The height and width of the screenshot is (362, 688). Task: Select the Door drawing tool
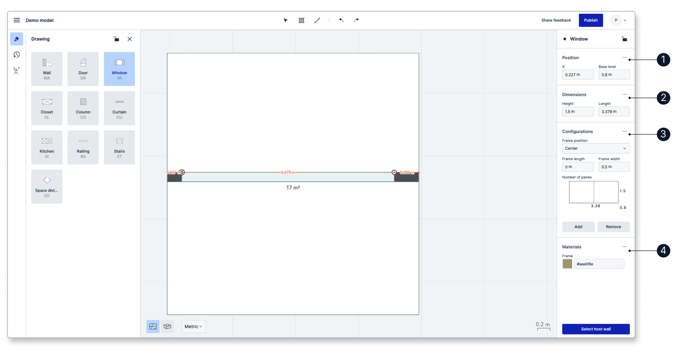(x=83, y=69)
